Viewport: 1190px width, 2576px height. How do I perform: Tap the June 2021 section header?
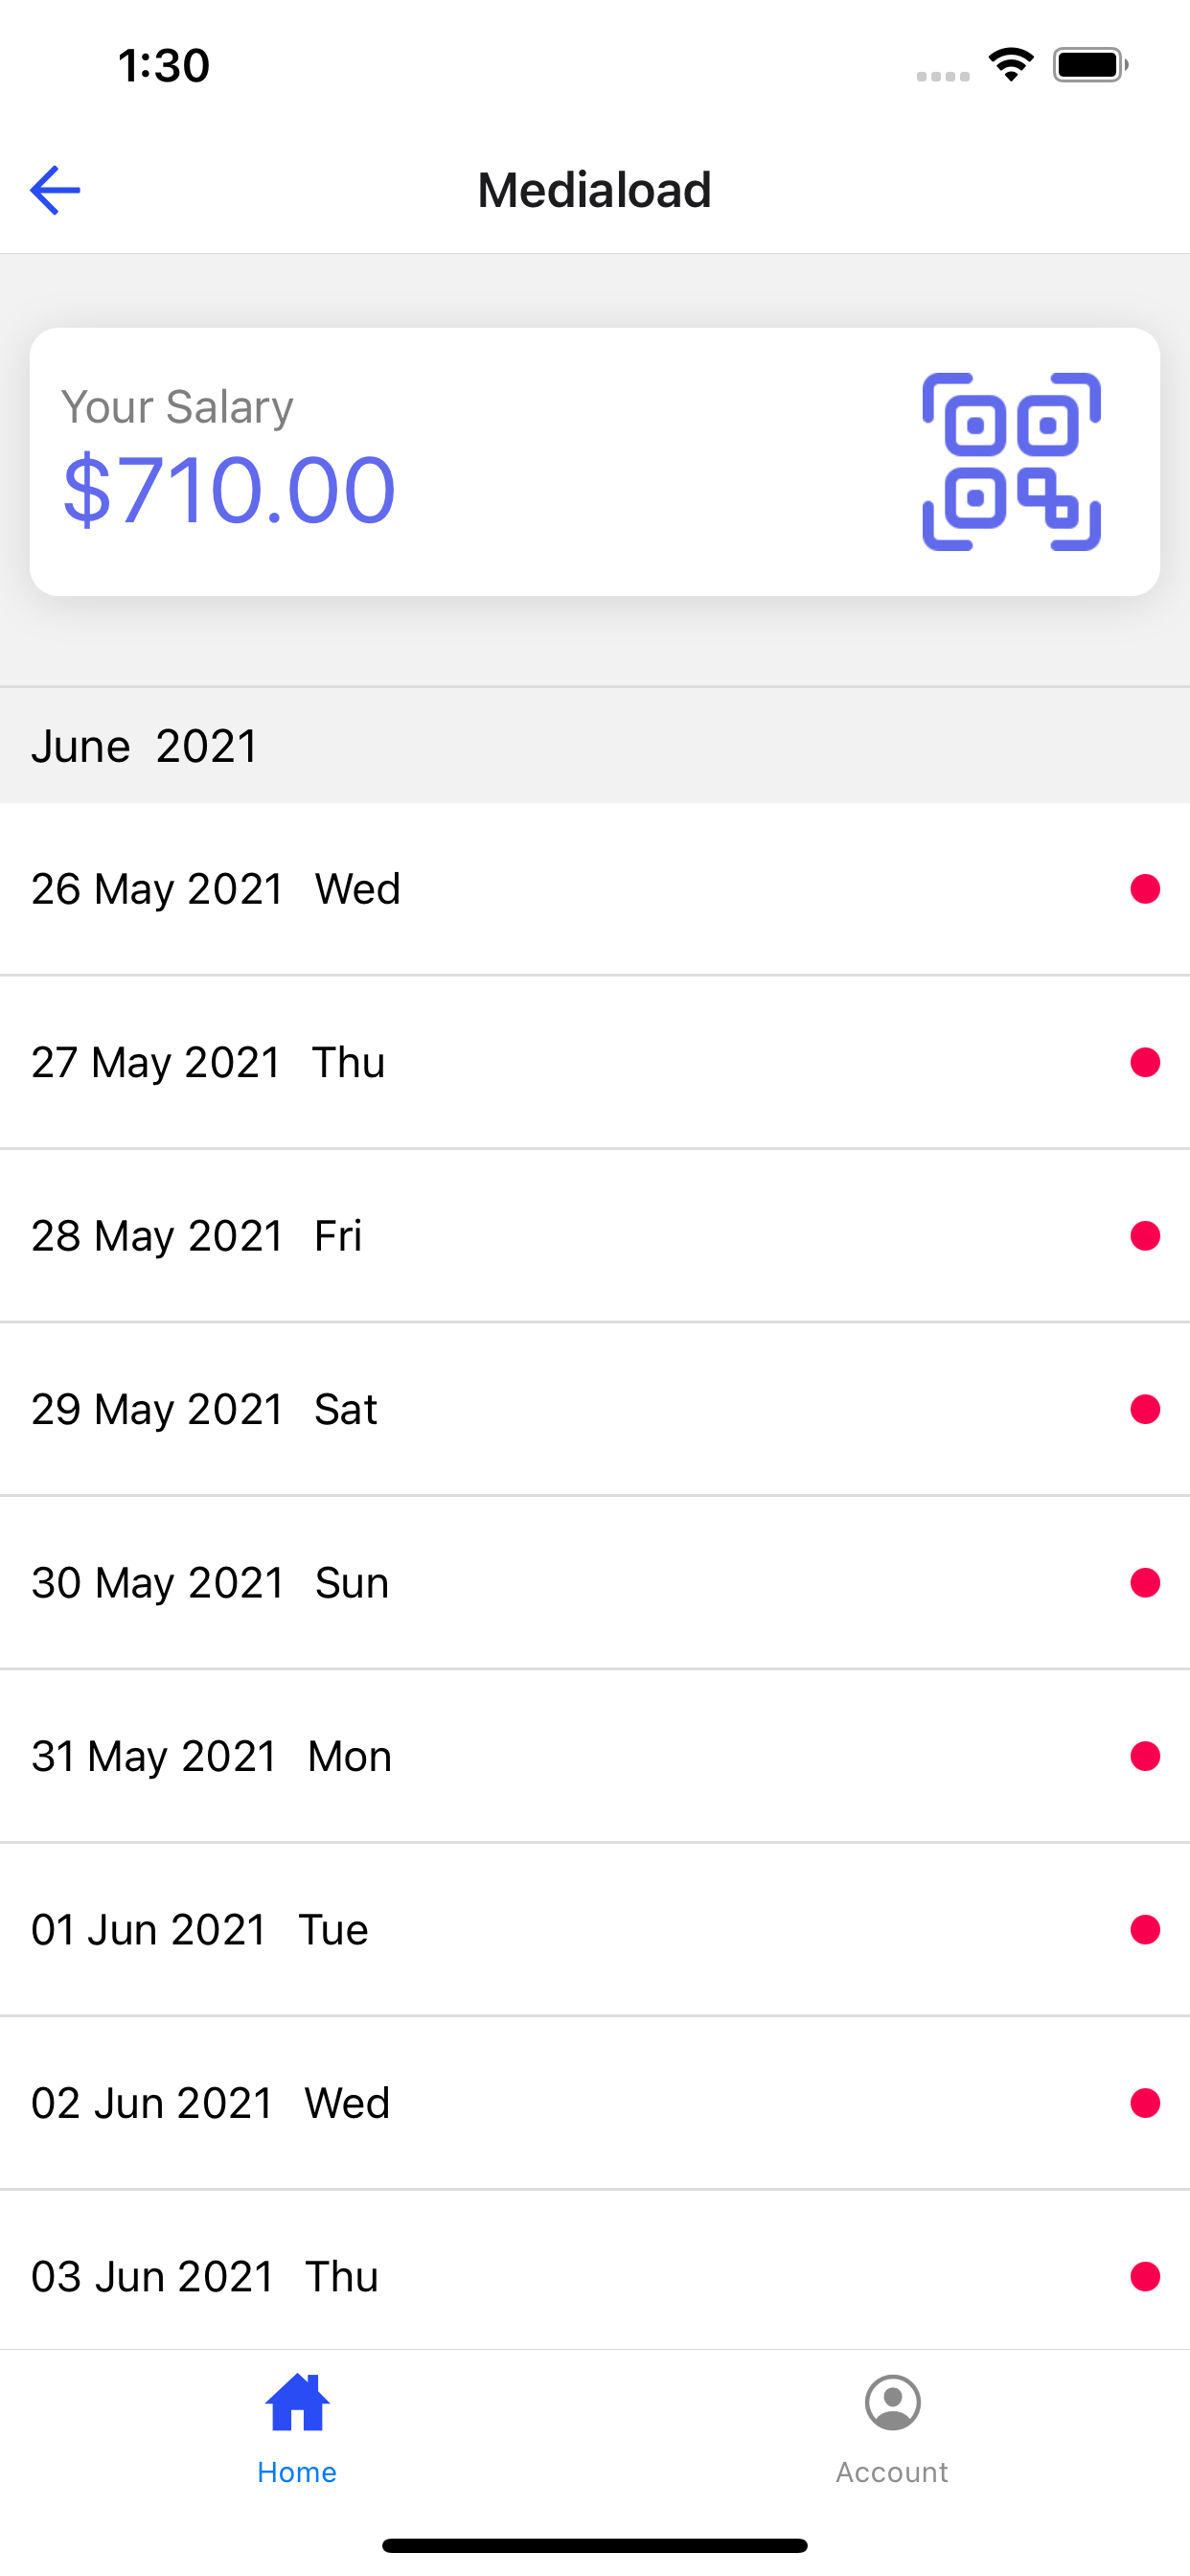tap(146, 746)
